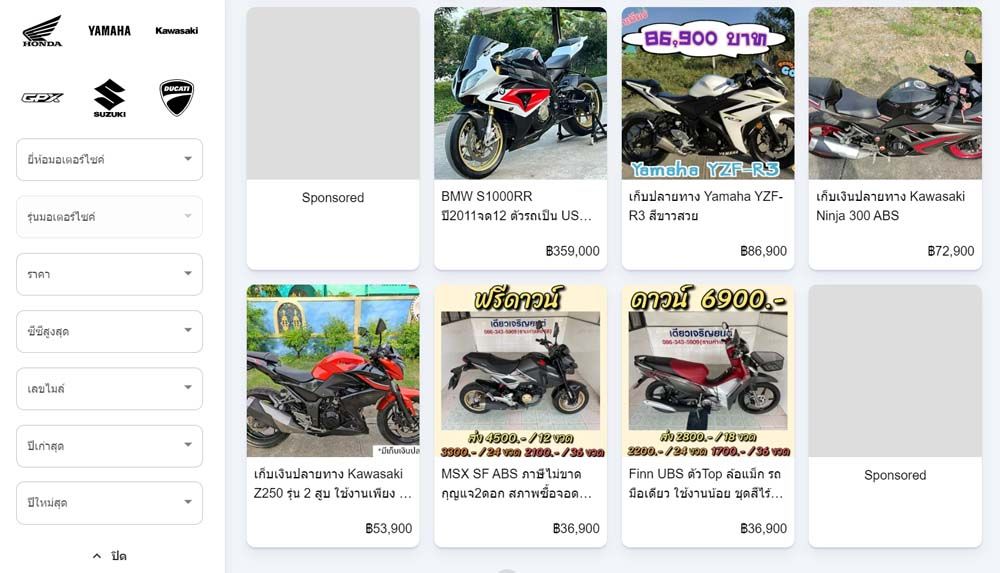Open the ปีใหม่สุด newest year dropdown

pos(110,503)
